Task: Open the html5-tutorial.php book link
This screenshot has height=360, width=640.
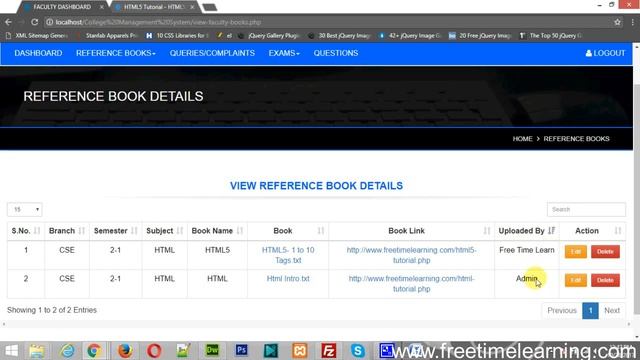Action: point(411,255)
